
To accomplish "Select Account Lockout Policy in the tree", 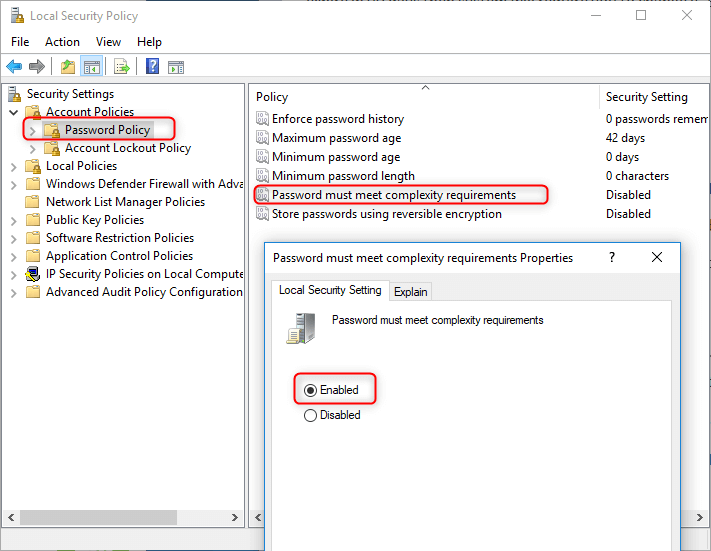I will pyautogui.click(x=127, y=148).
